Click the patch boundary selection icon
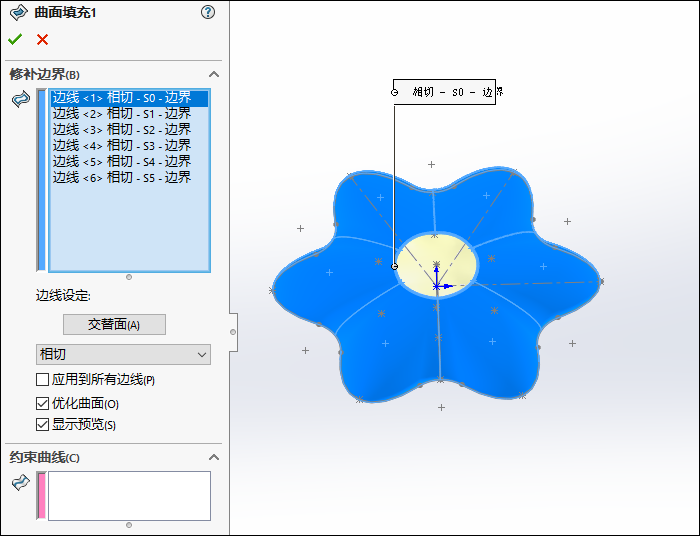 click(21, 99)
